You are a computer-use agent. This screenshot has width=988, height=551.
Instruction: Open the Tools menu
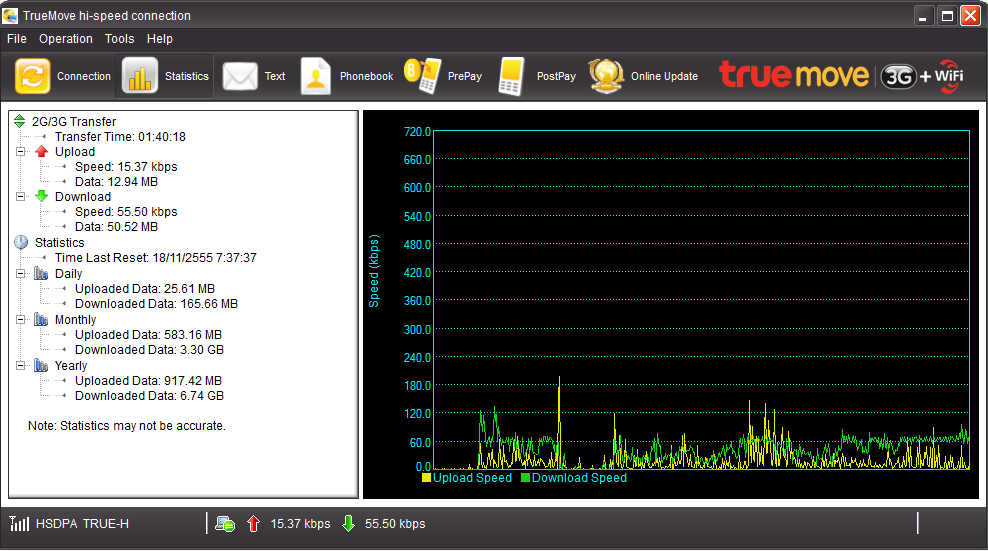click(120, 38)
